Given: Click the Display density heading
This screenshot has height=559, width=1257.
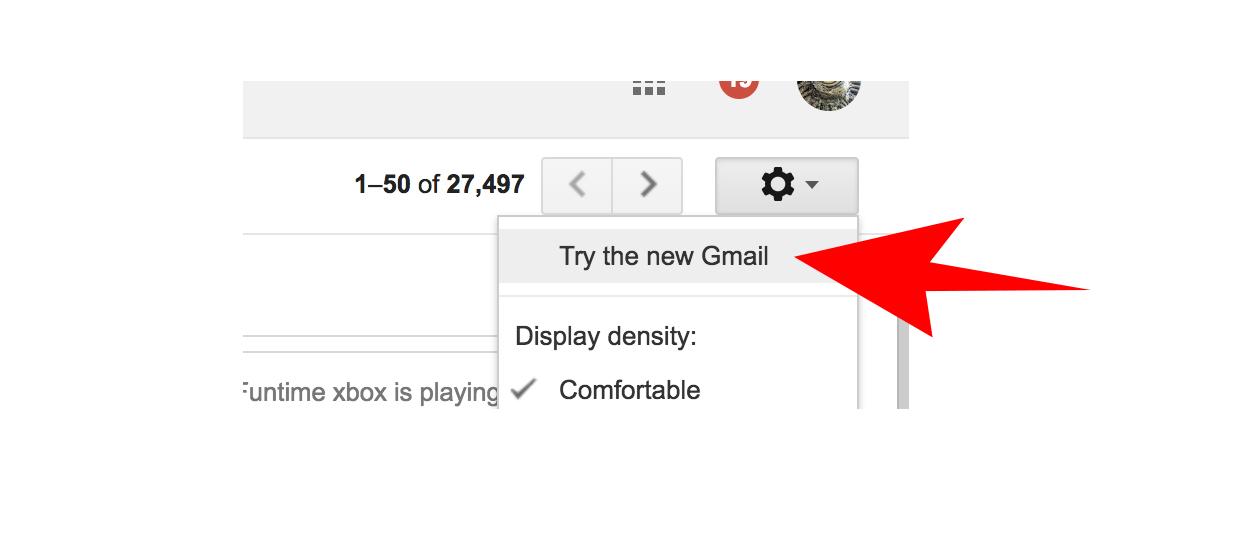Looking at the screenshot, I should [x=606, y=336].
